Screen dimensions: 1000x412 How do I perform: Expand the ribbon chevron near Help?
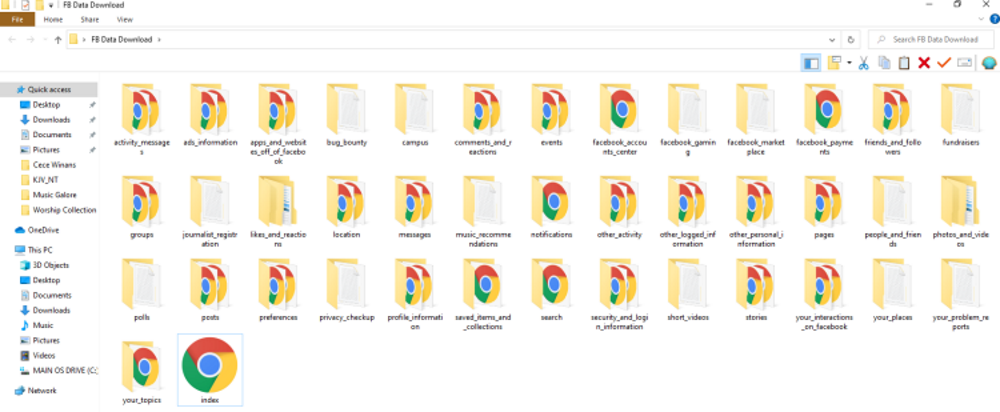click(982, 20)
